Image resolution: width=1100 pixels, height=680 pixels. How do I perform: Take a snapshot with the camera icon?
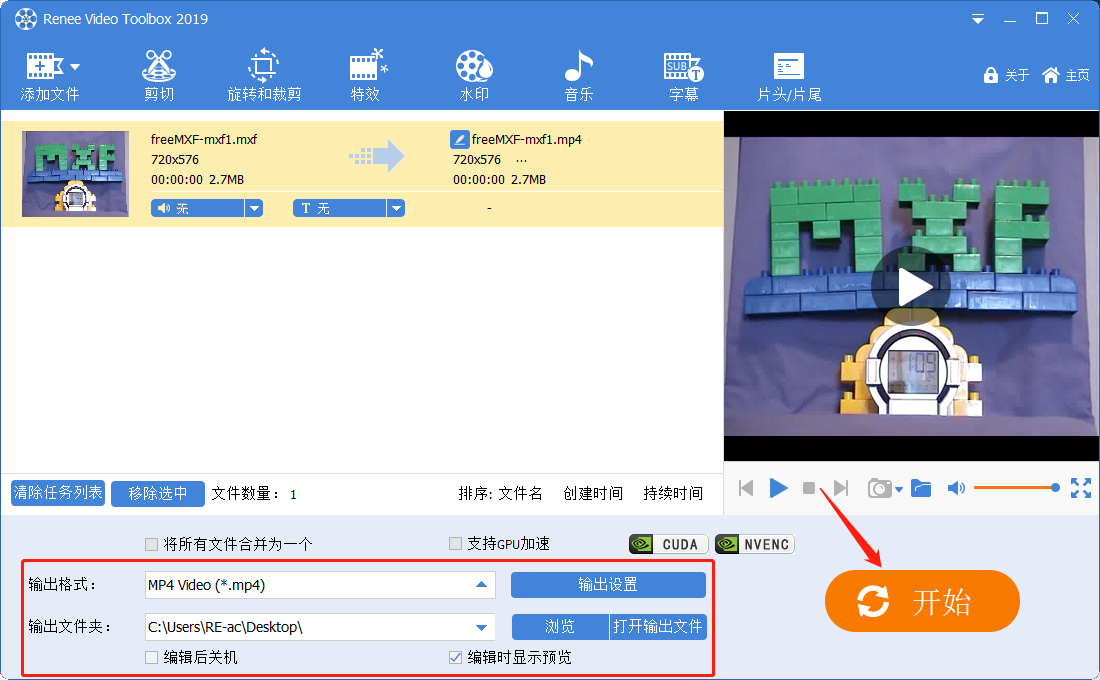pos(880,488)
